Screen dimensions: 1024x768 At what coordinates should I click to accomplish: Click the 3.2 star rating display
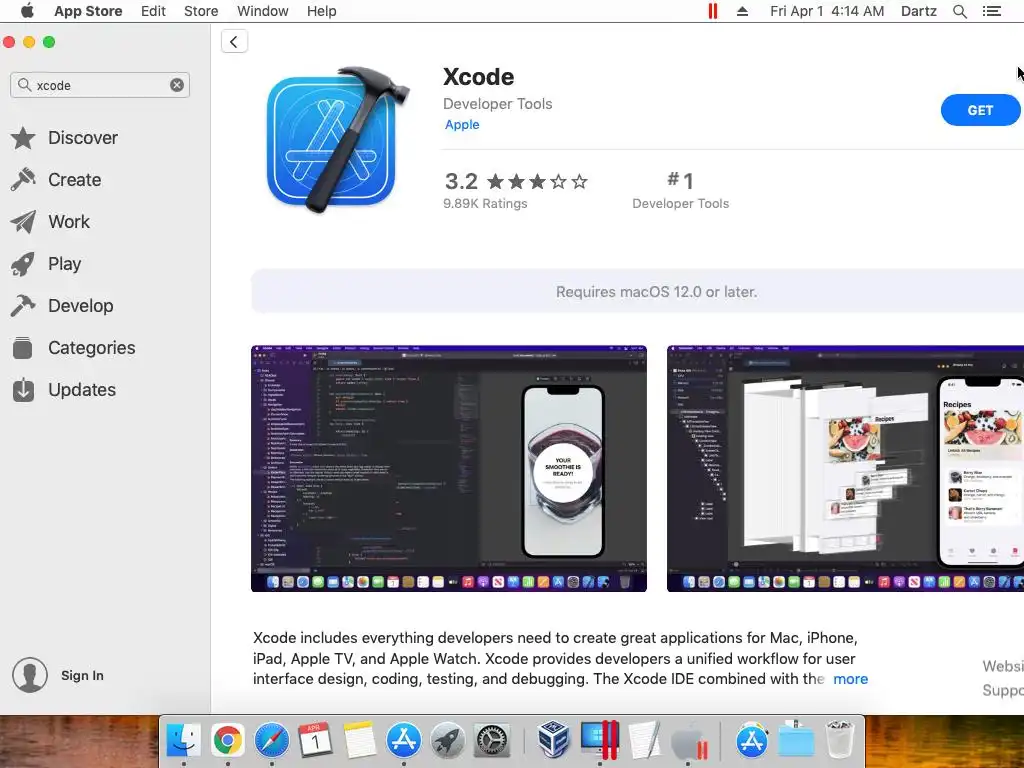pyautogui.click(x=516, y=181)
